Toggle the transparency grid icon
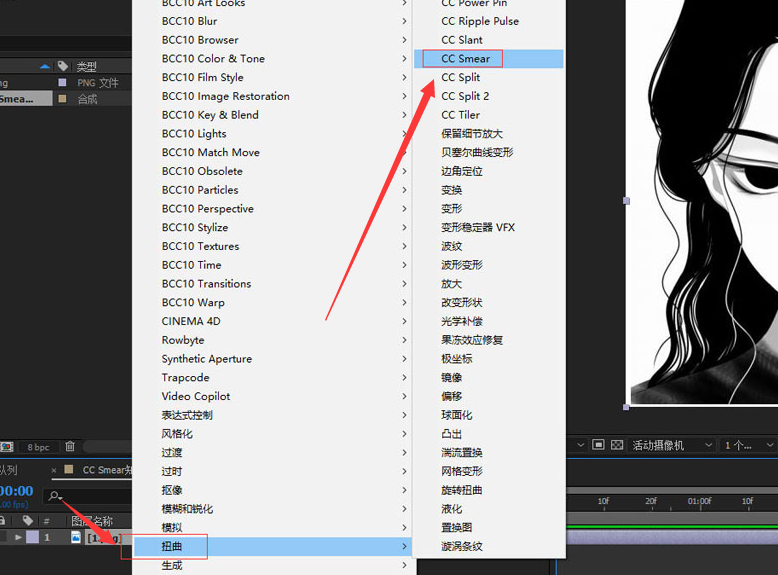The image size is (778, 575). (617, 445)
